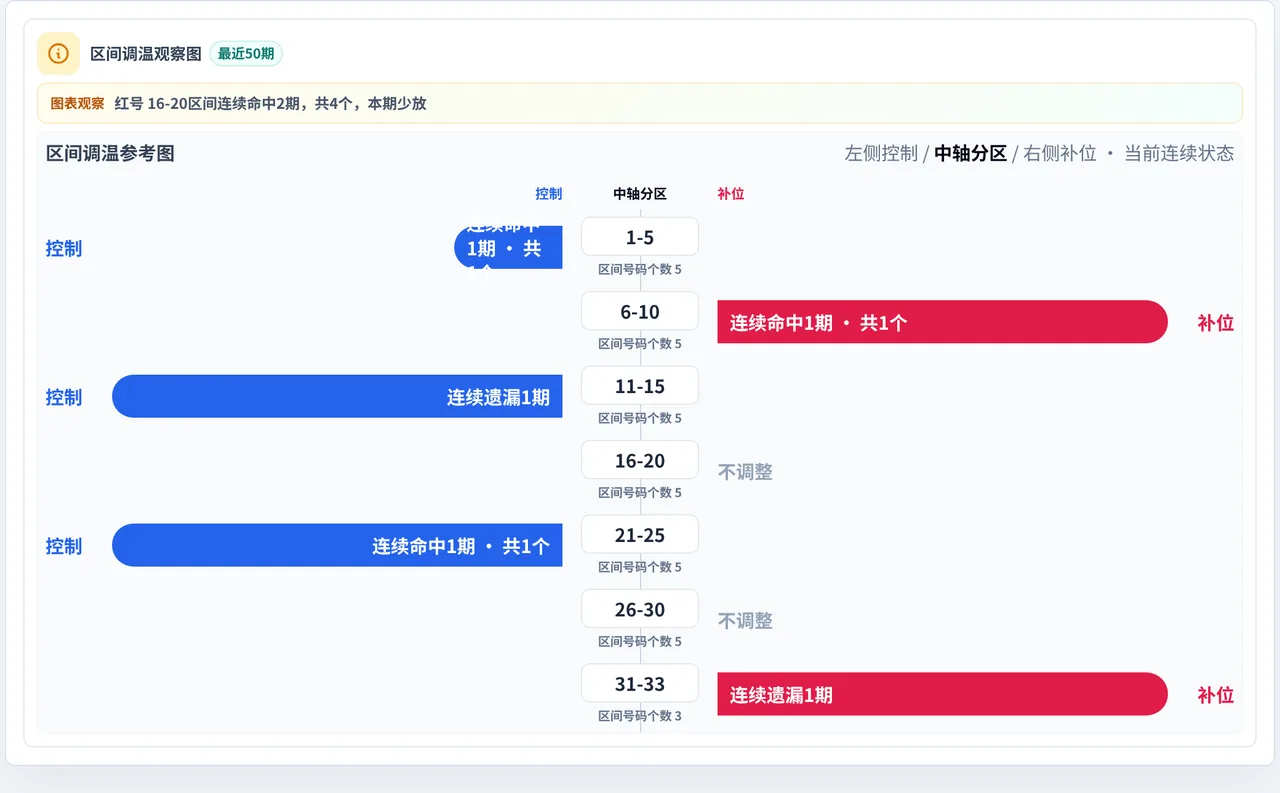Click the orange 图表观察 label
This screenshot has height=793, width=1280.
tap(77, 103)
